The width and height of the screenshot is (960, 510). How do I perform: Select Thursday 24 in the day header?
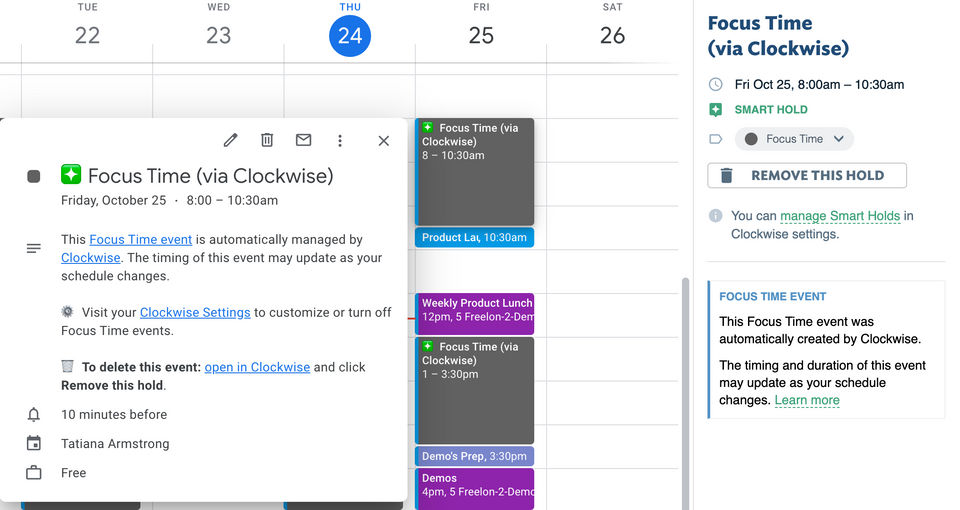click(350, 36)
